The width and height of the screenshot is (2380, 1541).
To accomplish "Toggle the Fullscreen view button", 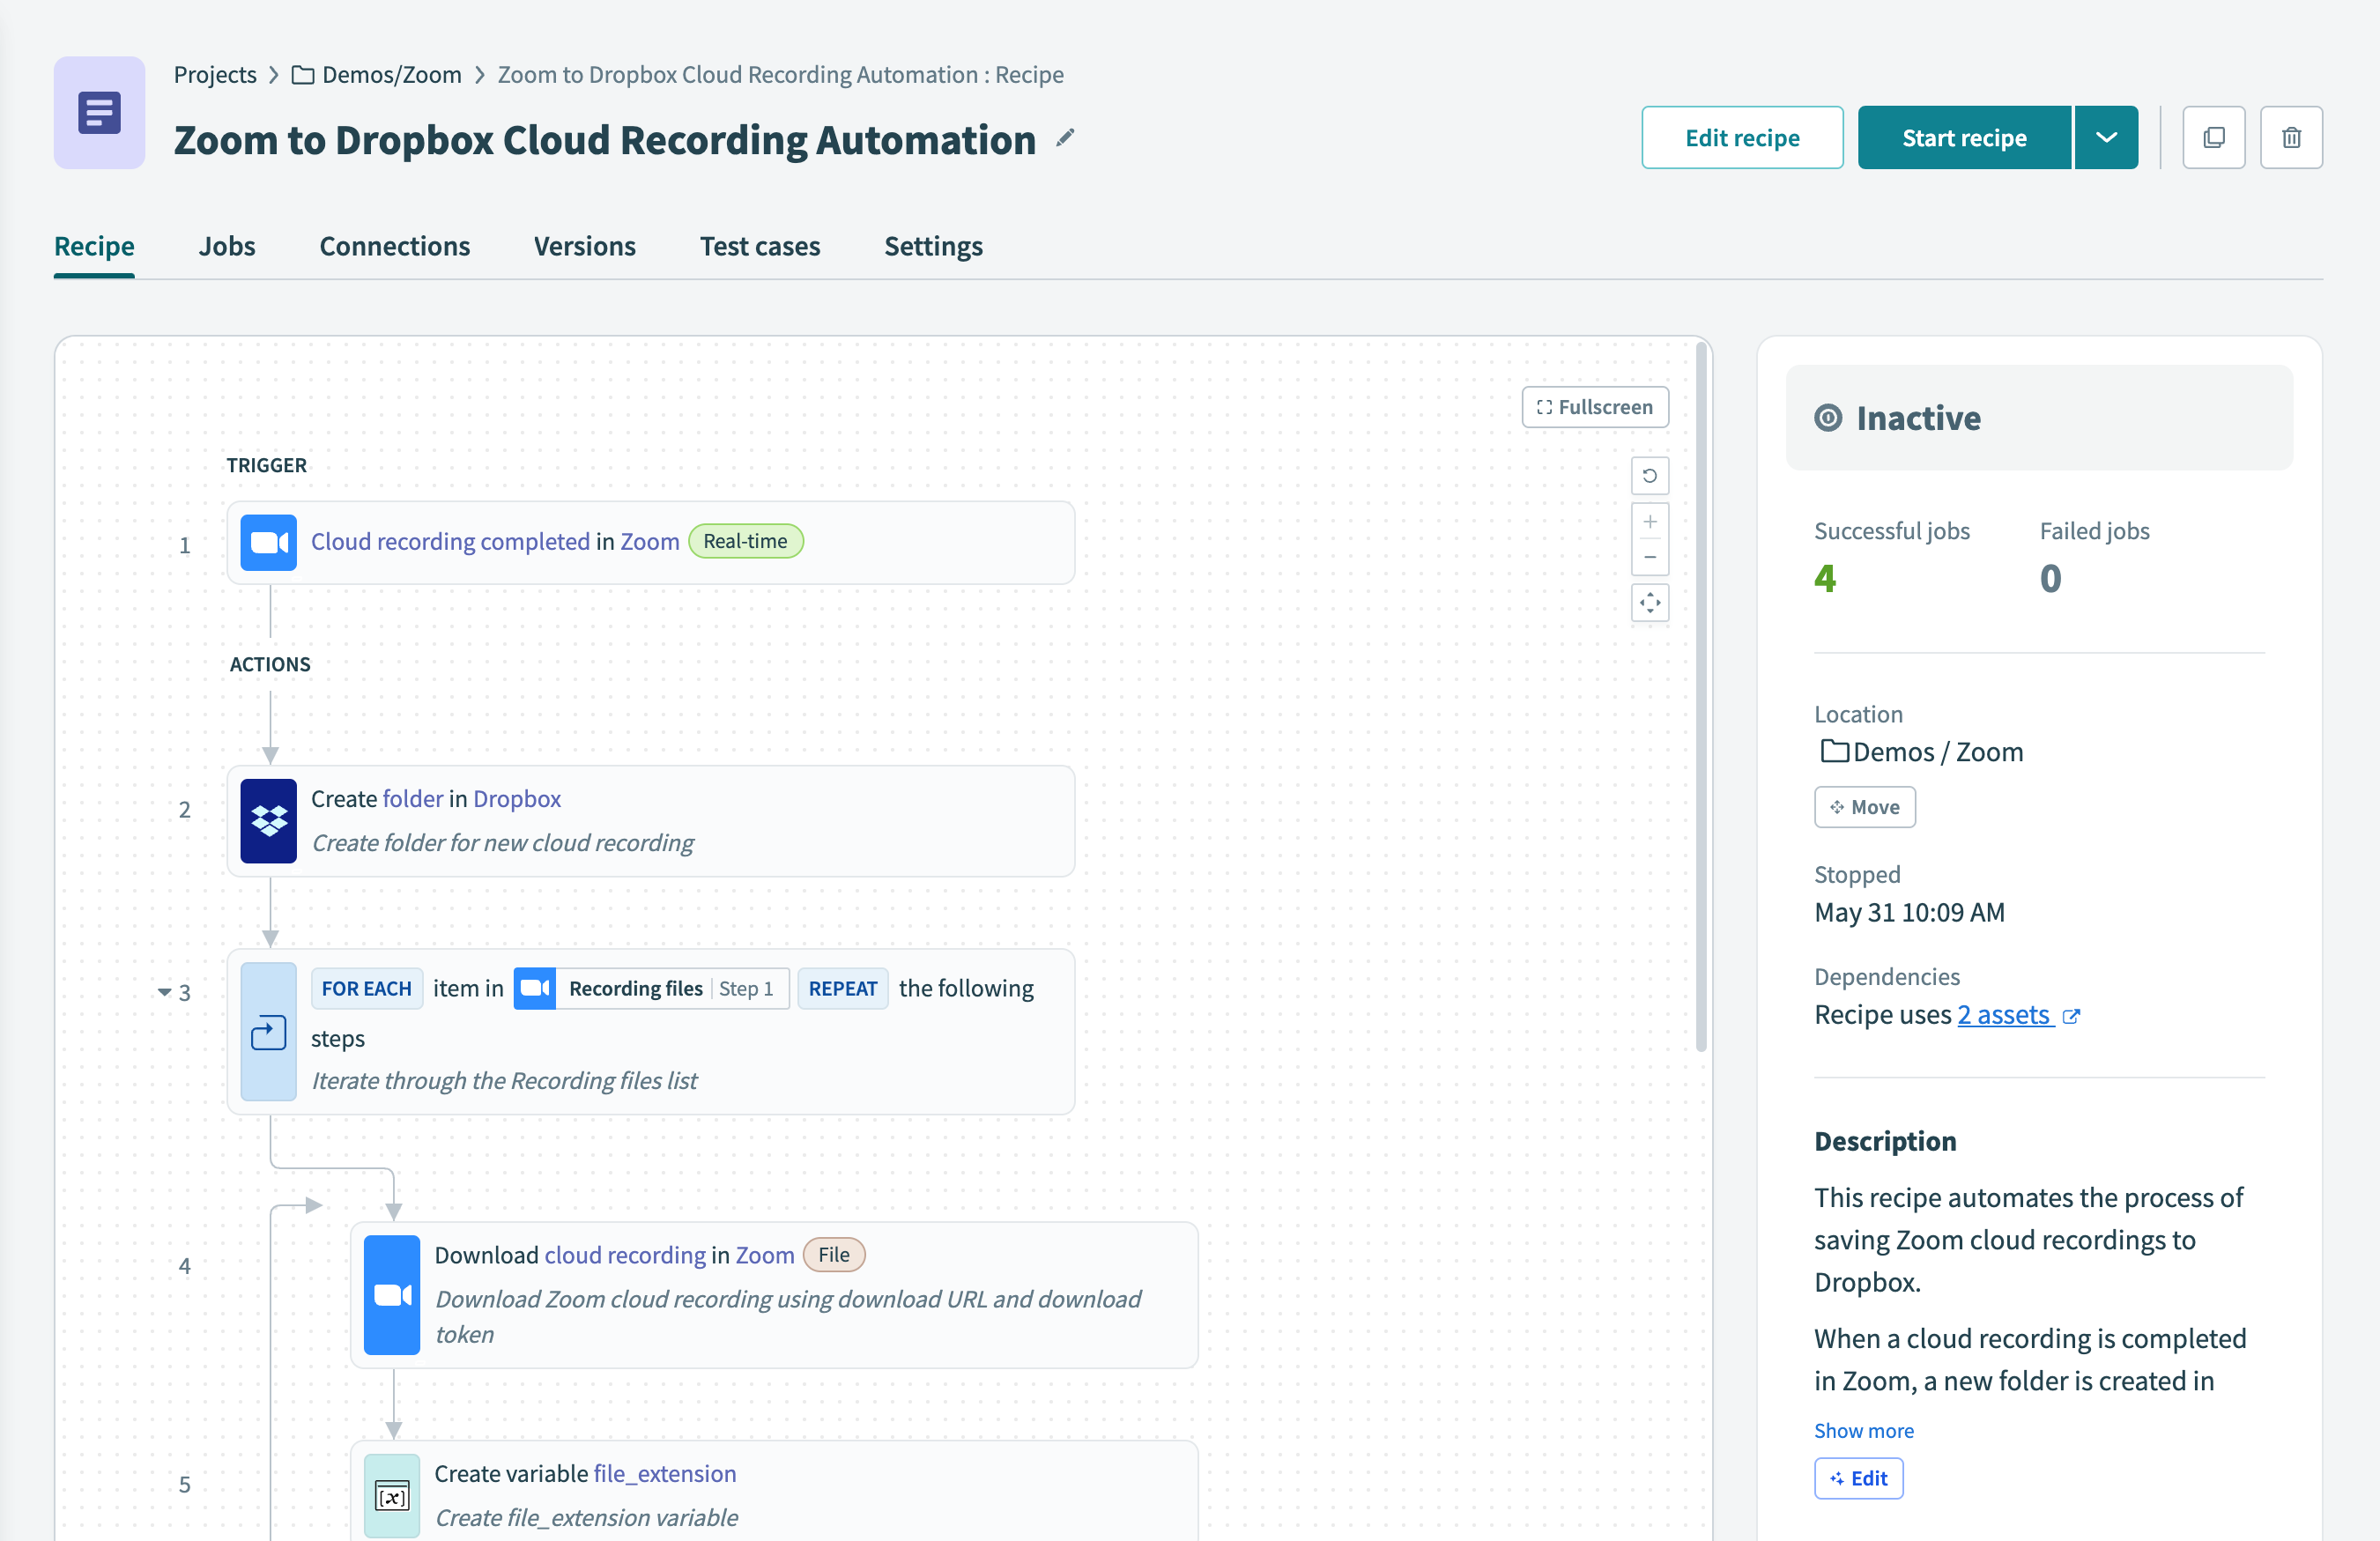I will click(1592, 406).
